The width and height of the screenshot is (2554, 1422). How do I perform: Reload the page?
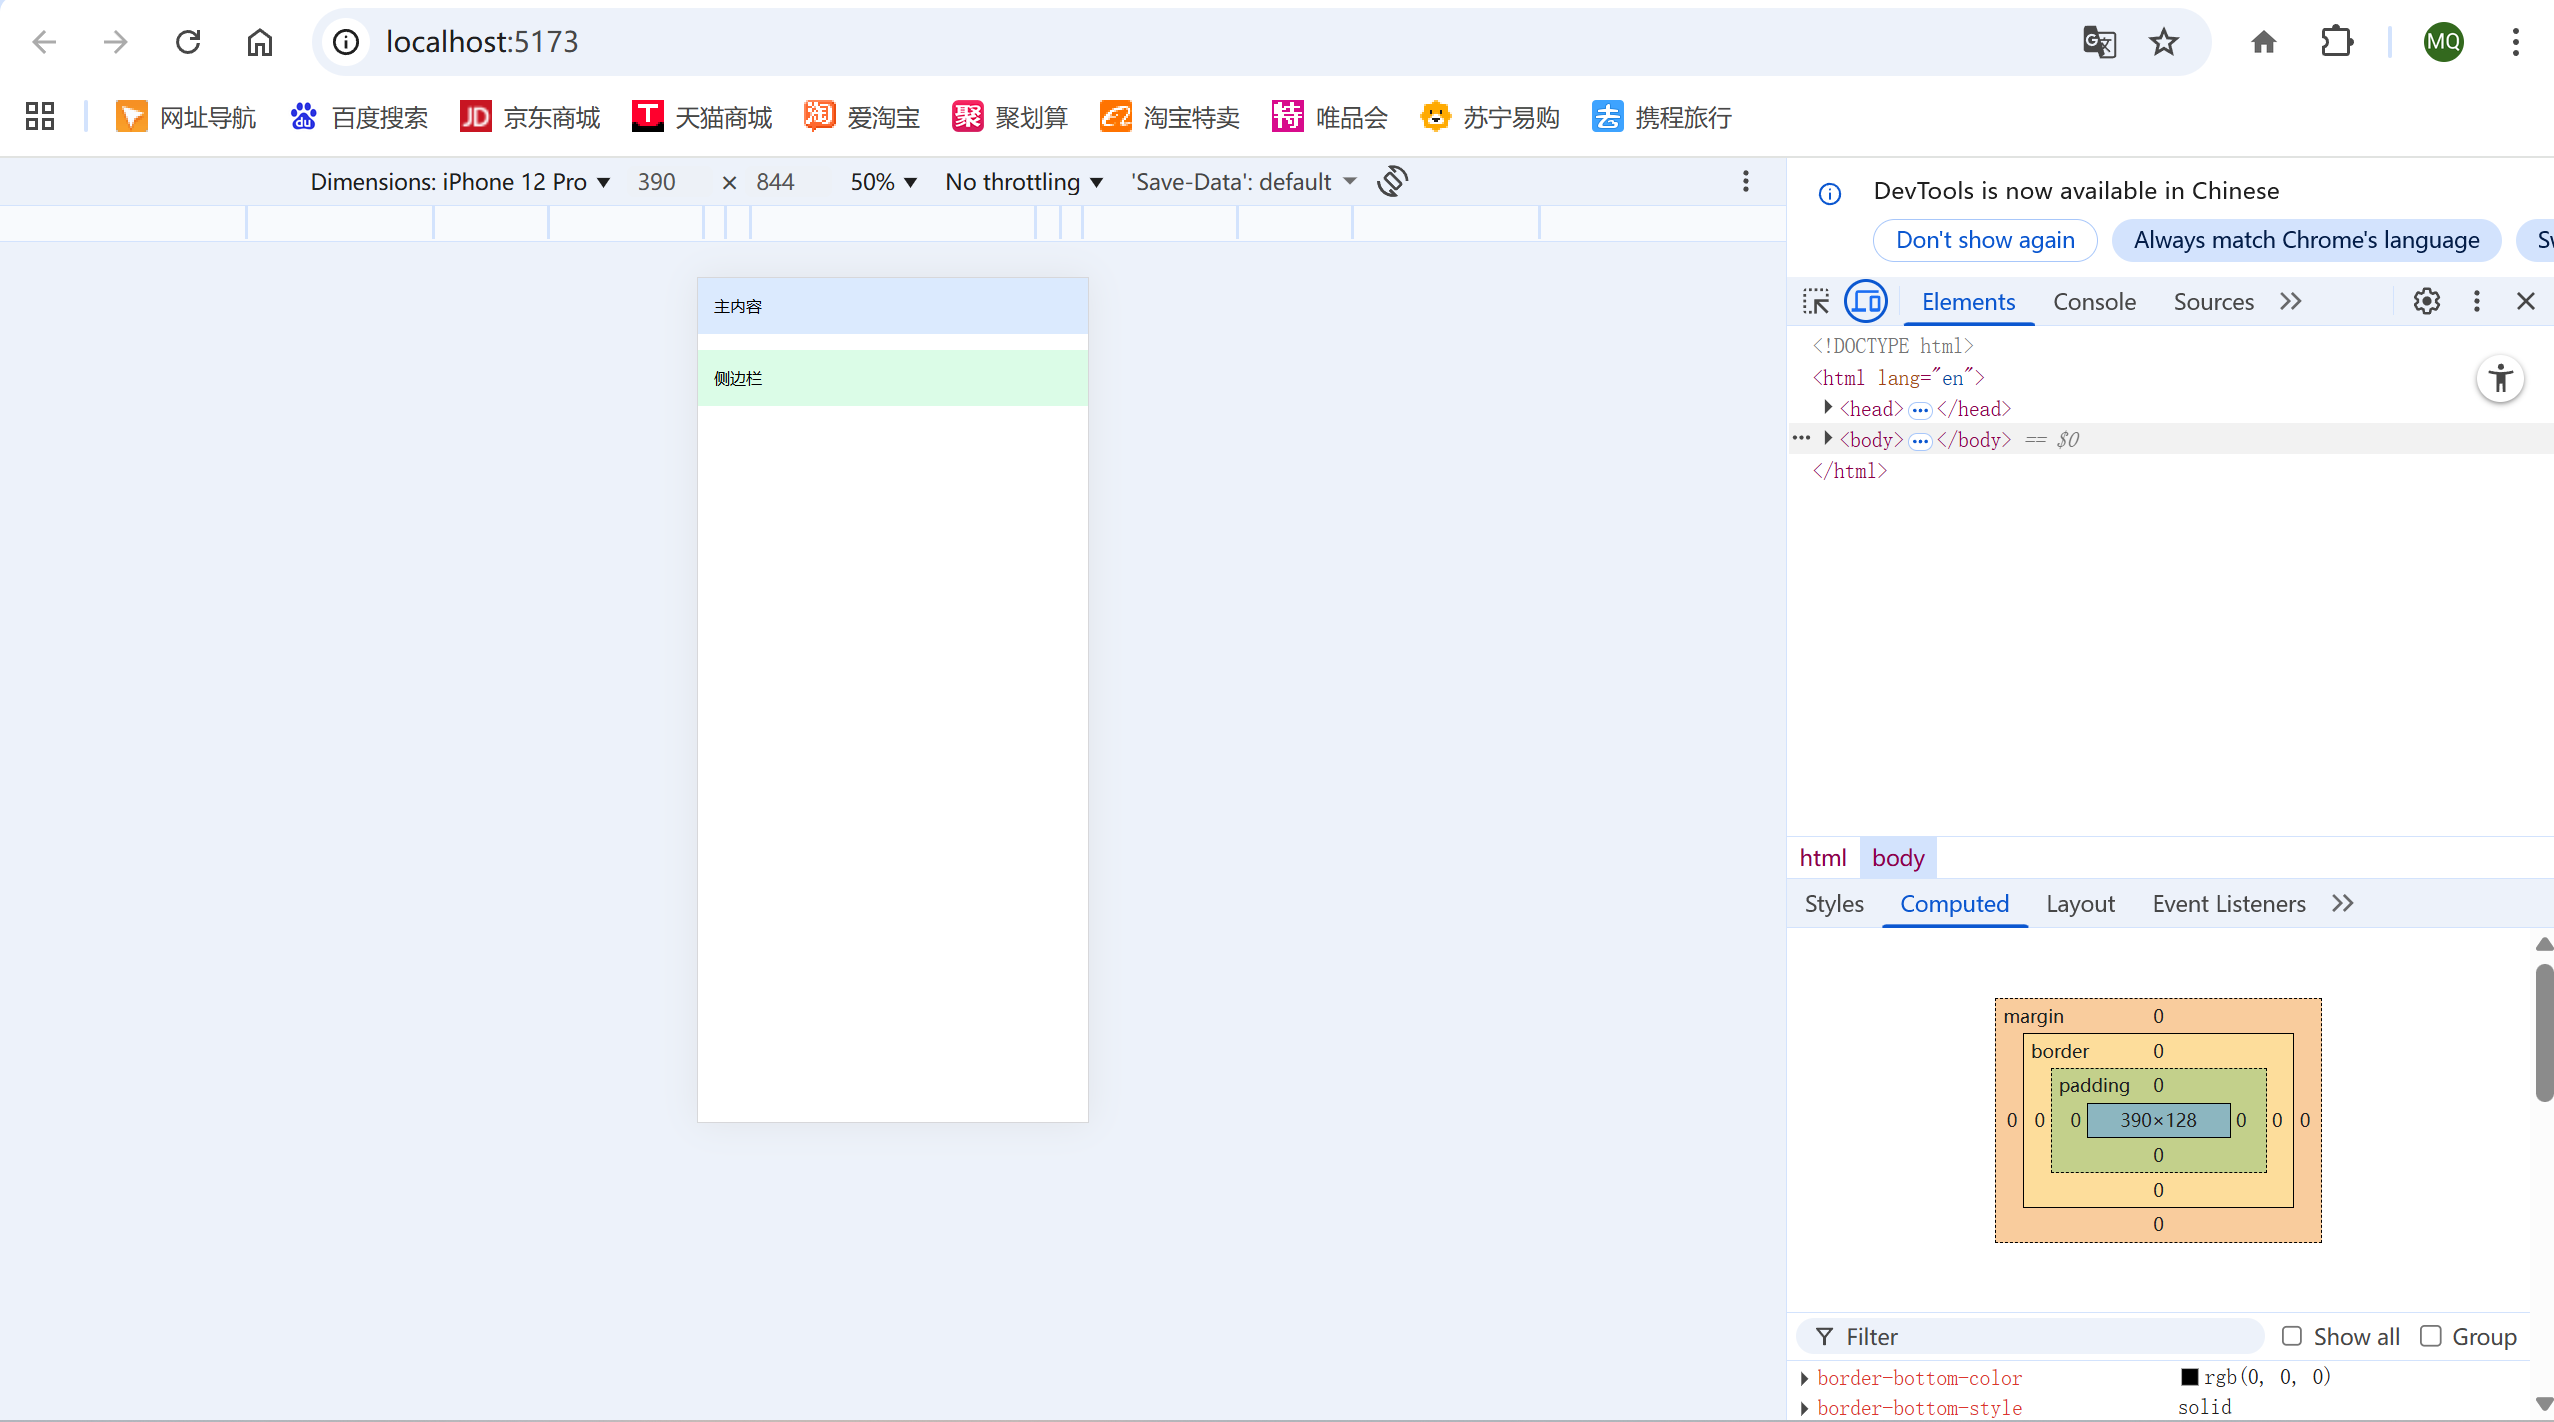click(x=188, y=42)
